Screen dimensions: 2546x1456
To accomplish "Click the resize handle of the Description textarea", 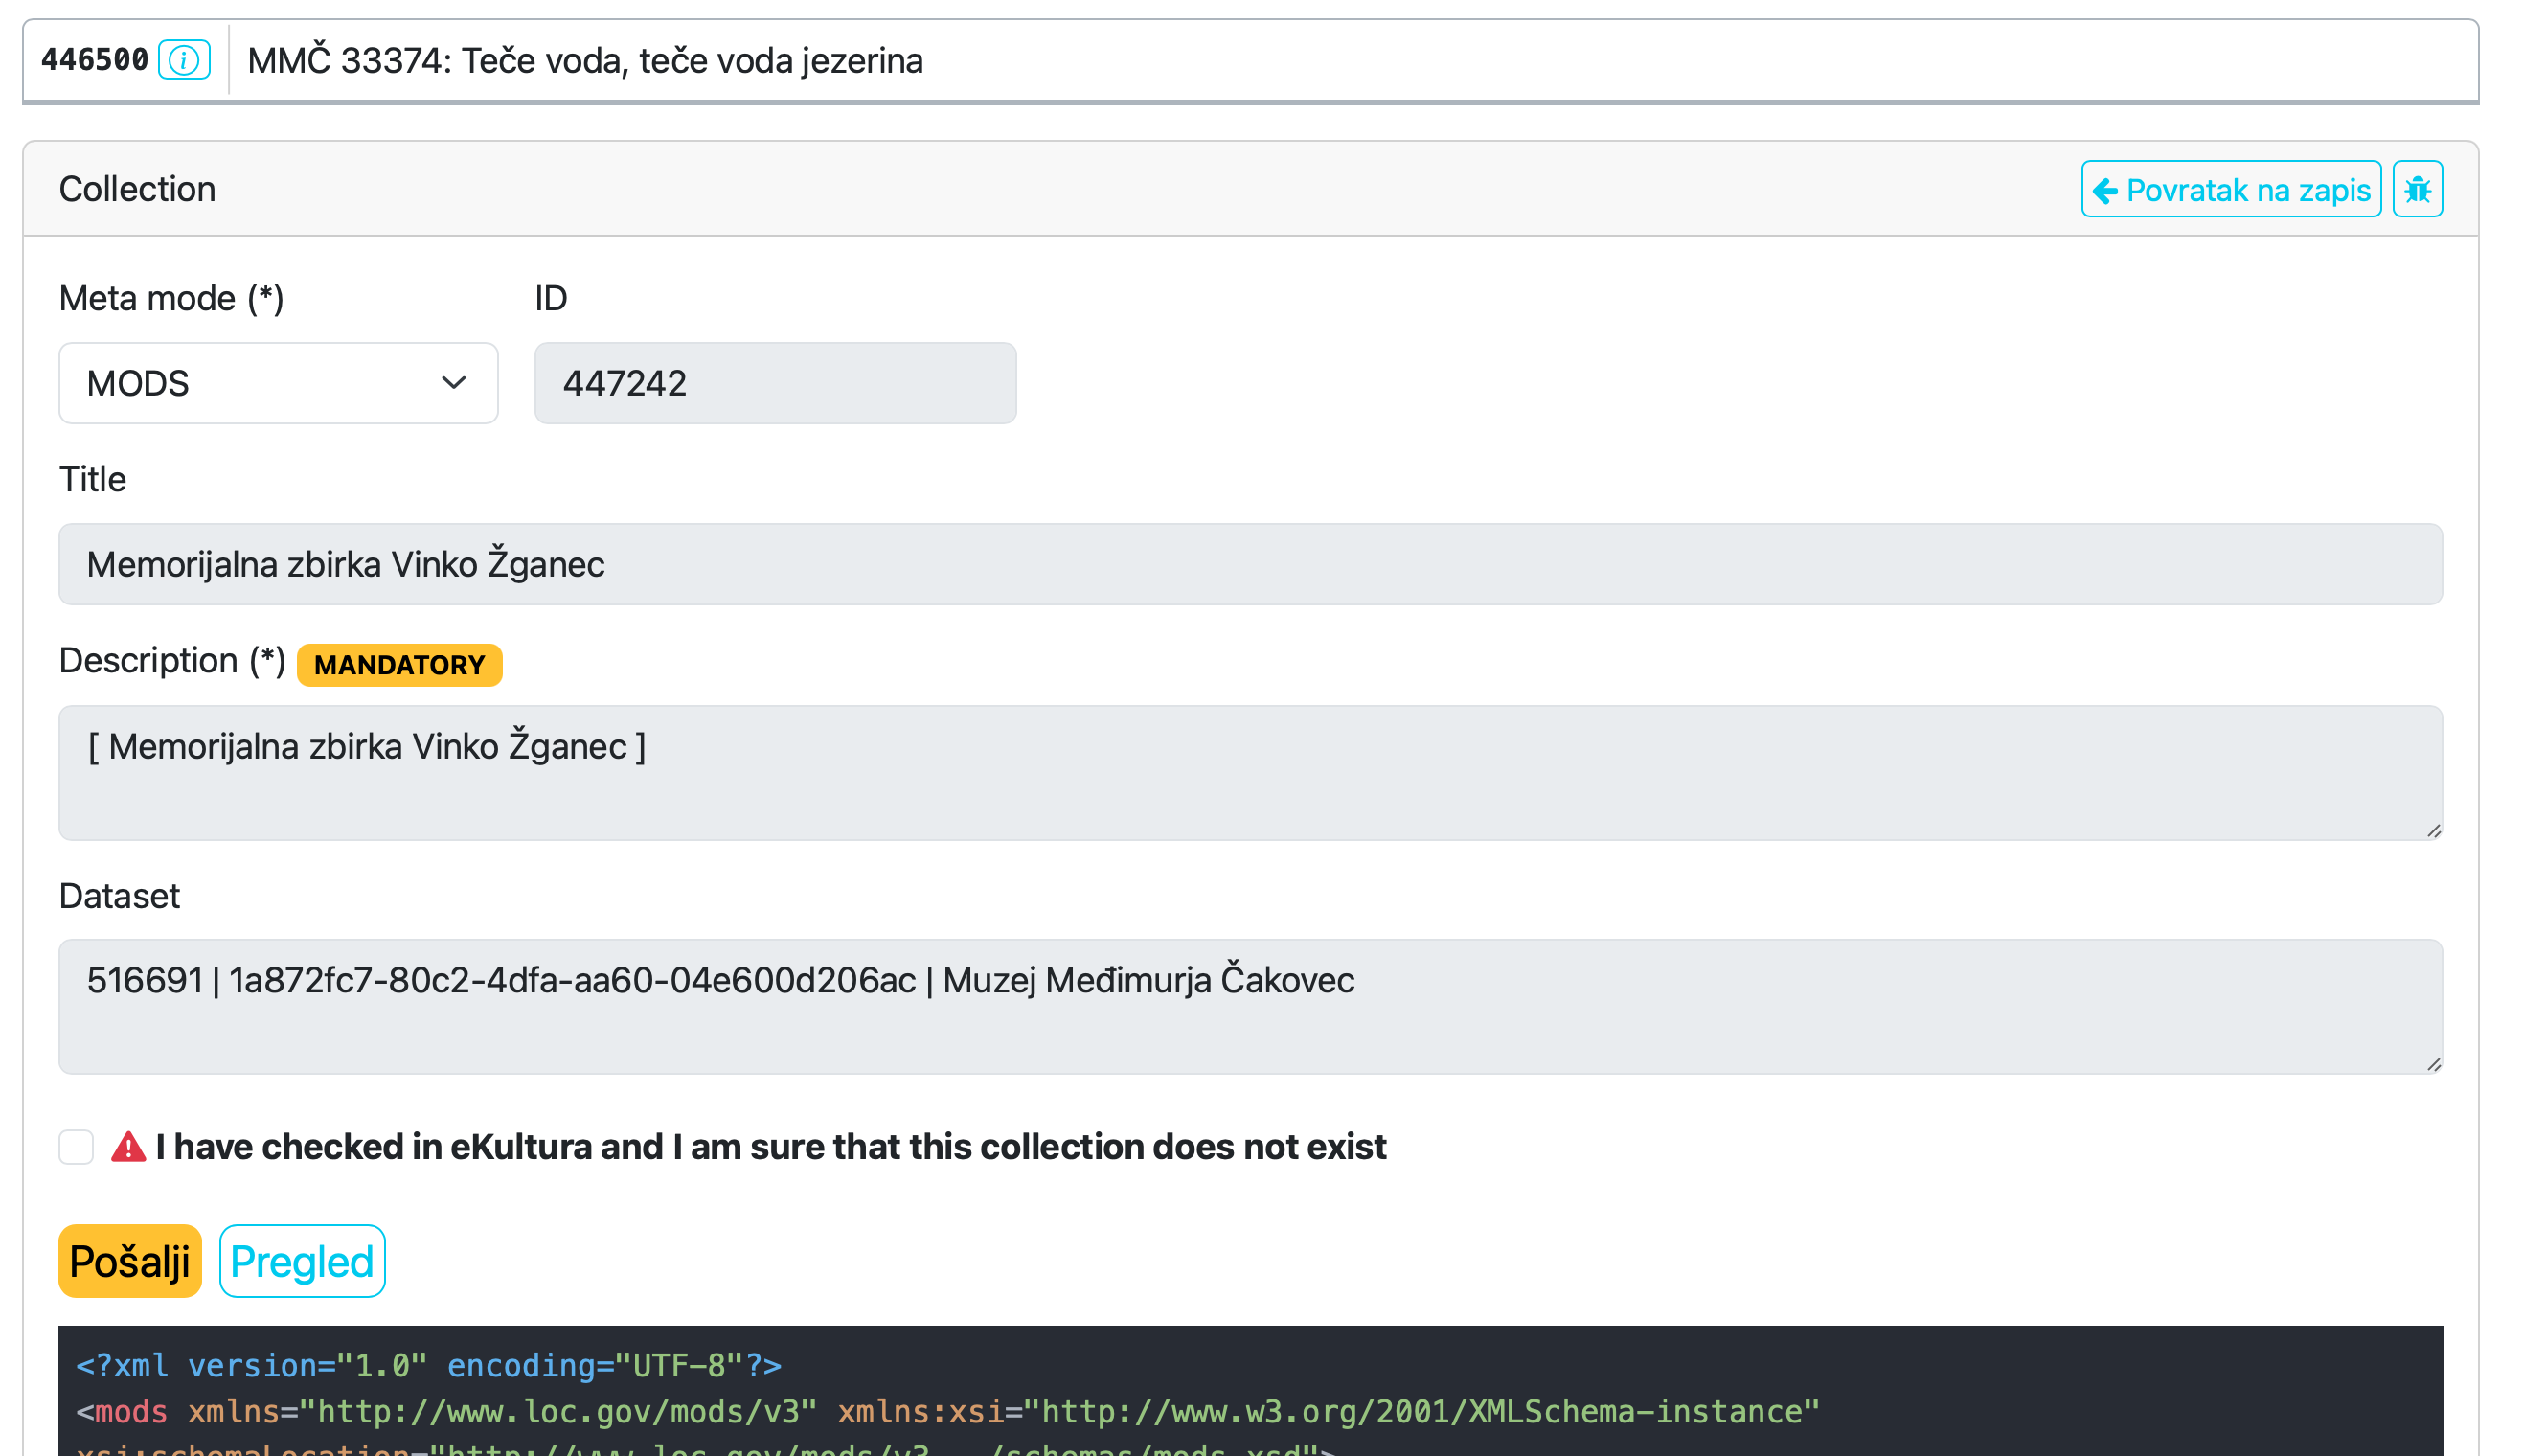I will click(2434, 831).
